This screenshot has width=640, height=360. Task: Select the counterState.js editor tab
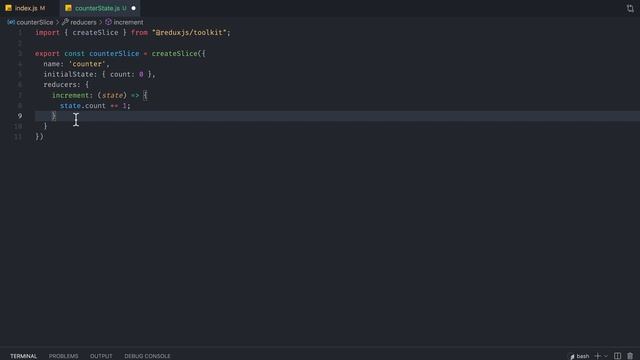coord(100,8)
